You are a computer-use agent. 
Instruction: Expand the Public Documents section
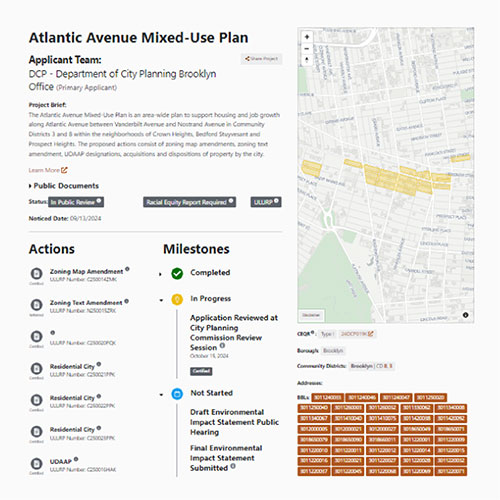click(x=64, y=186)
